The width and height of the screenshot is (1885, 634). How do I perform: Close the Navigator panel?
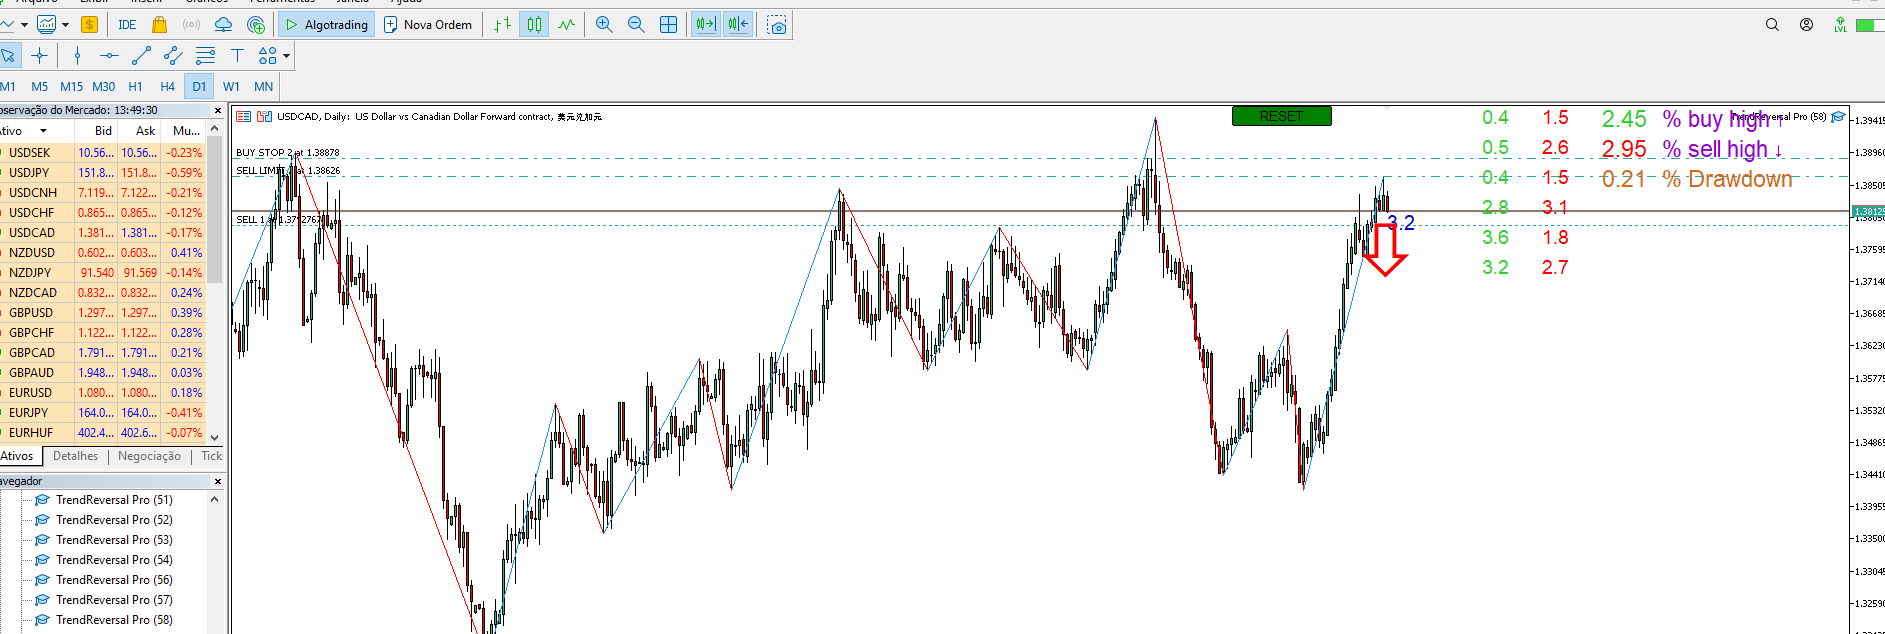coord(218,481)
